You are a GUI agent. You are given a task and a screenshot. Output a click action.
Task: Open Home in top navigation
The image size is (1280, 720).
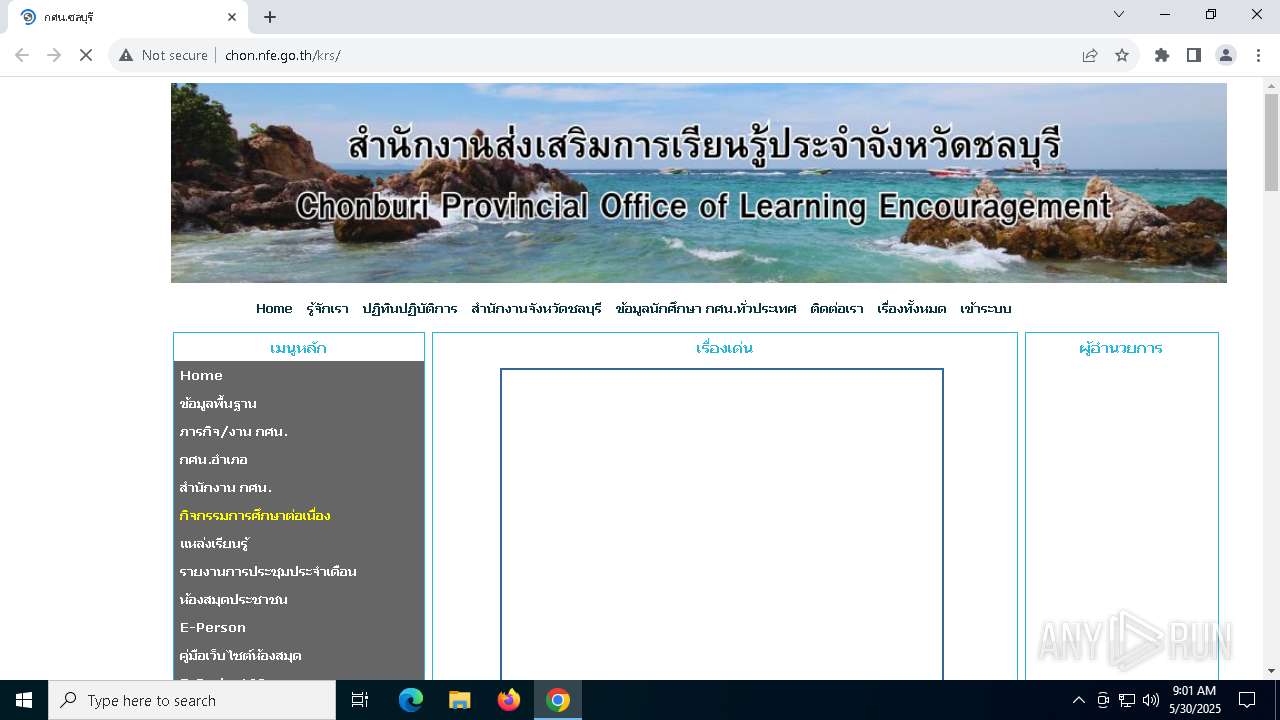(274, 309)
